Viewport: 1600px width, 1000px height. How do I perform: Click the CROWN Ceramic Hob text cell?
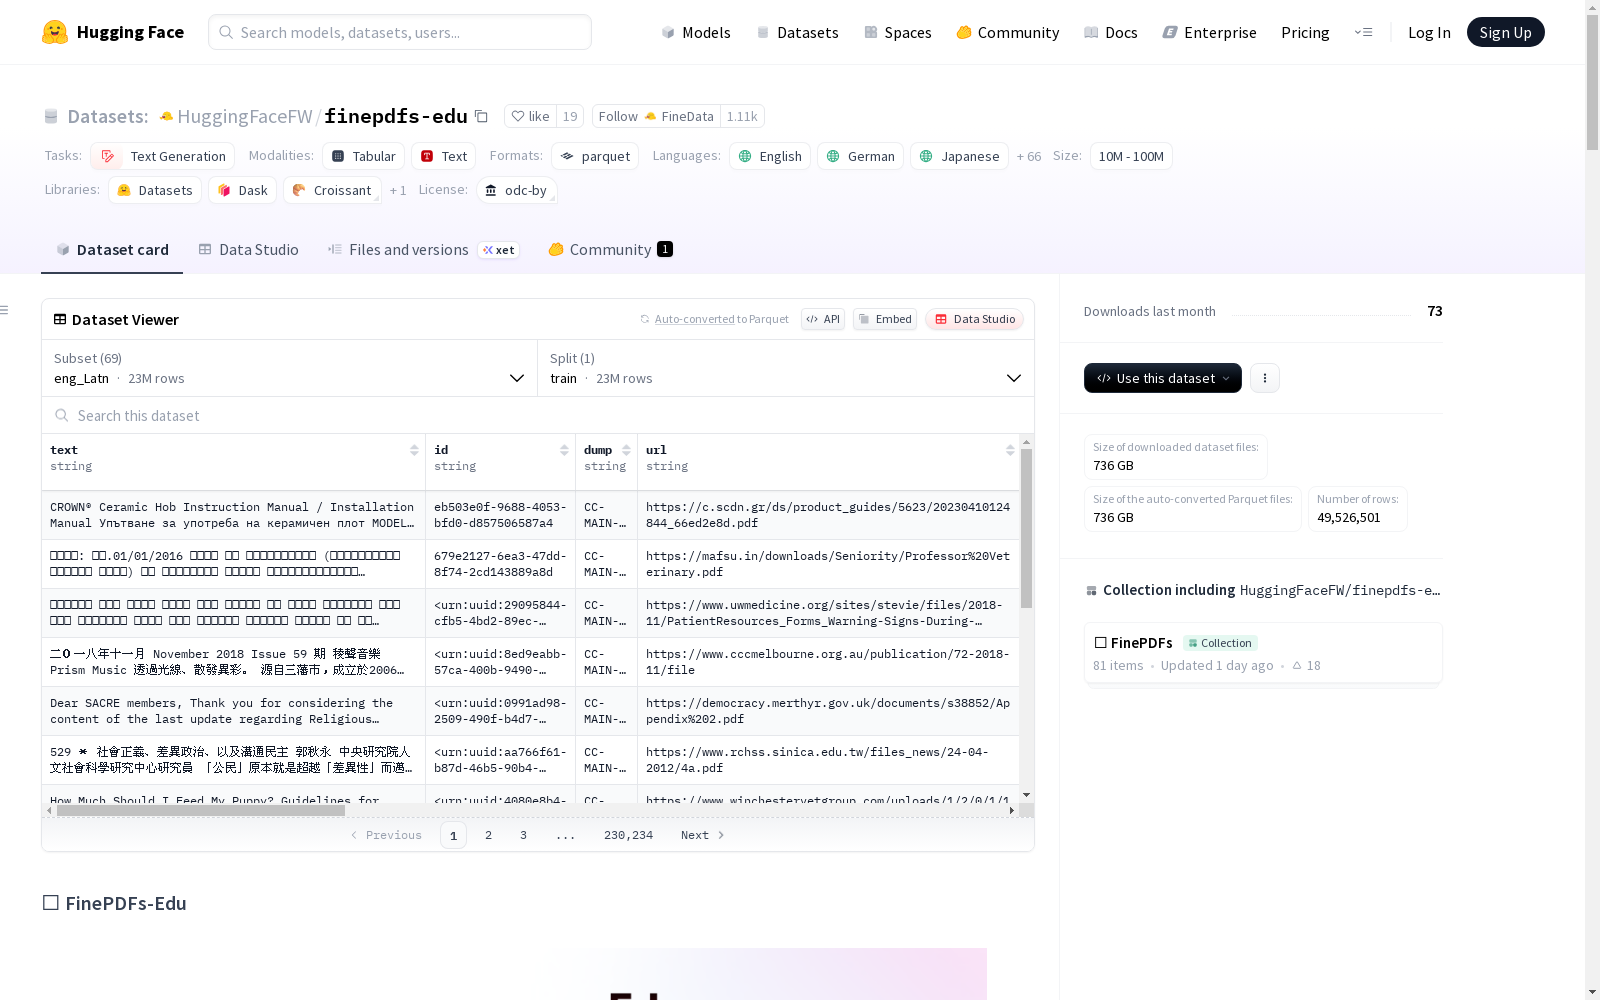coord(233,515)
